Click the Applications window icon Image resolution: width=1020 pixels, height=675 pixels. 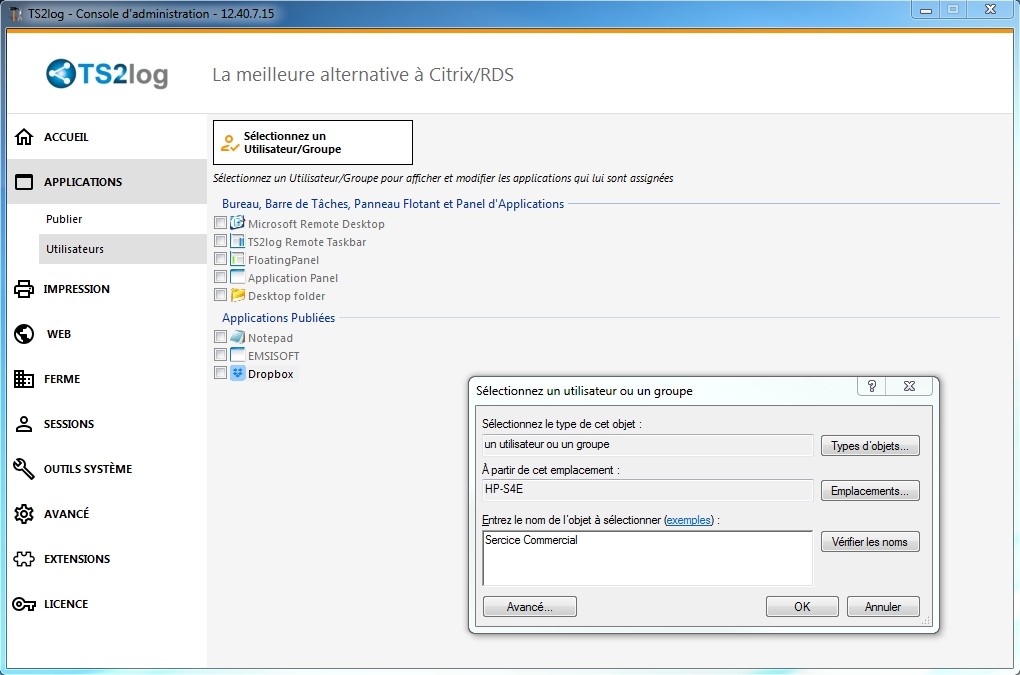pos(24,182)
